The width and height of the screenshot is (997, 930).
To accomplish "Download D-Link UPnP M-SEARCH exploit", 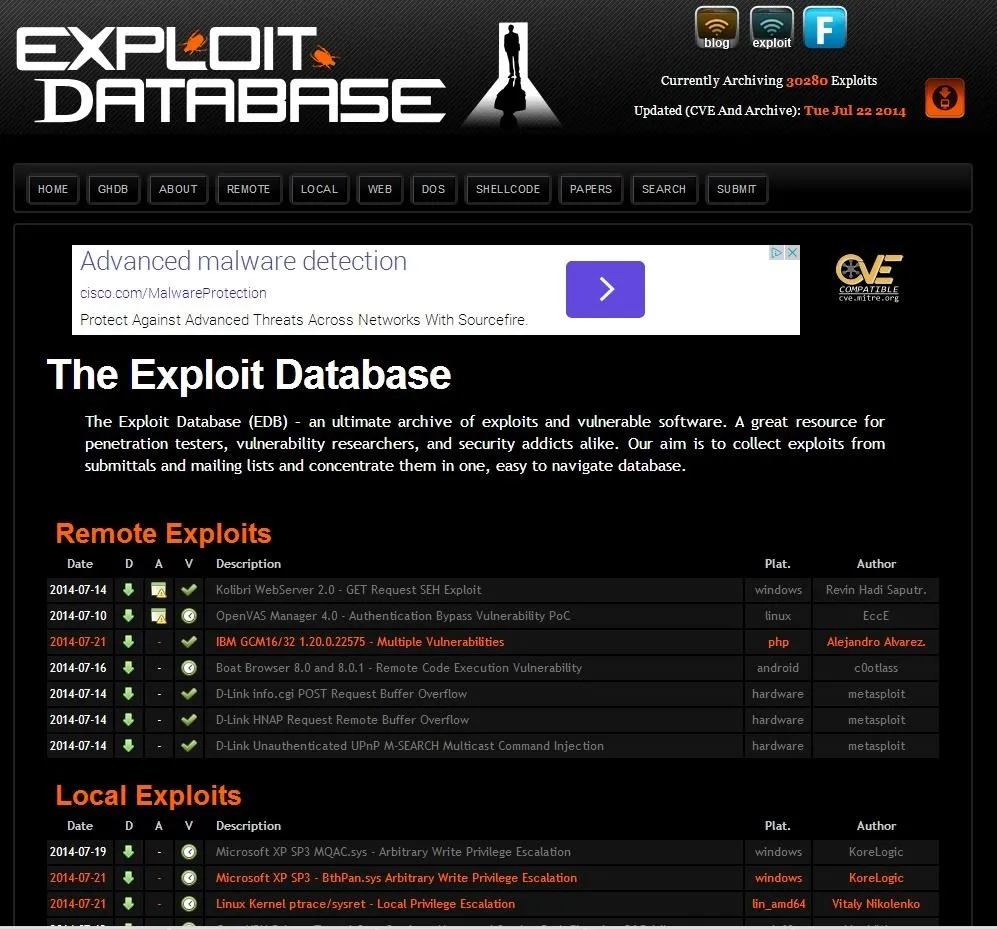I will [x=128, y=746].
